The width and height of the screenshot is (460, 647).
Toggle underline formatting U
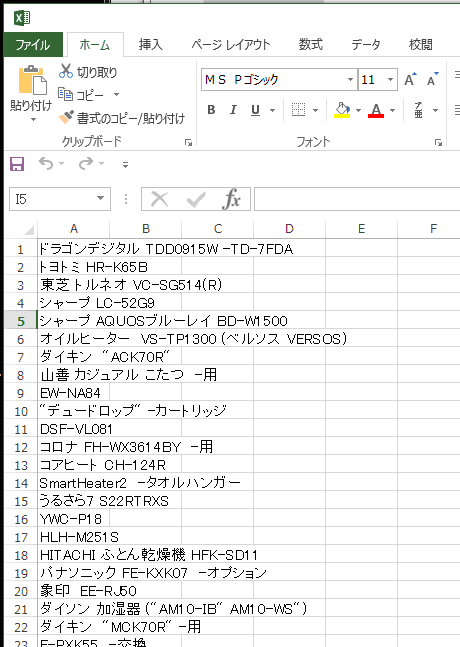tap(255, 110)
